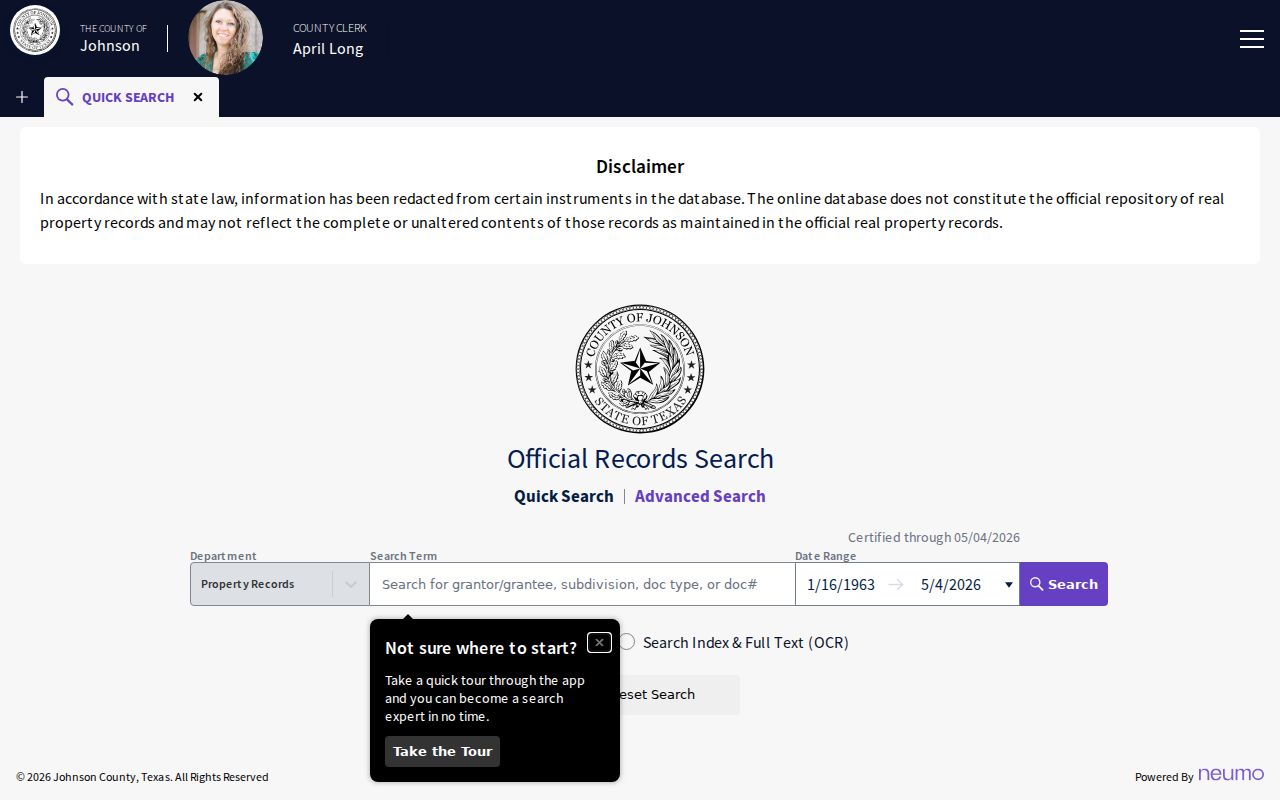Viewport: 1280px width, 800px height.
Task: Open the date range dropdown arrow
Action: pos(1008,584)
